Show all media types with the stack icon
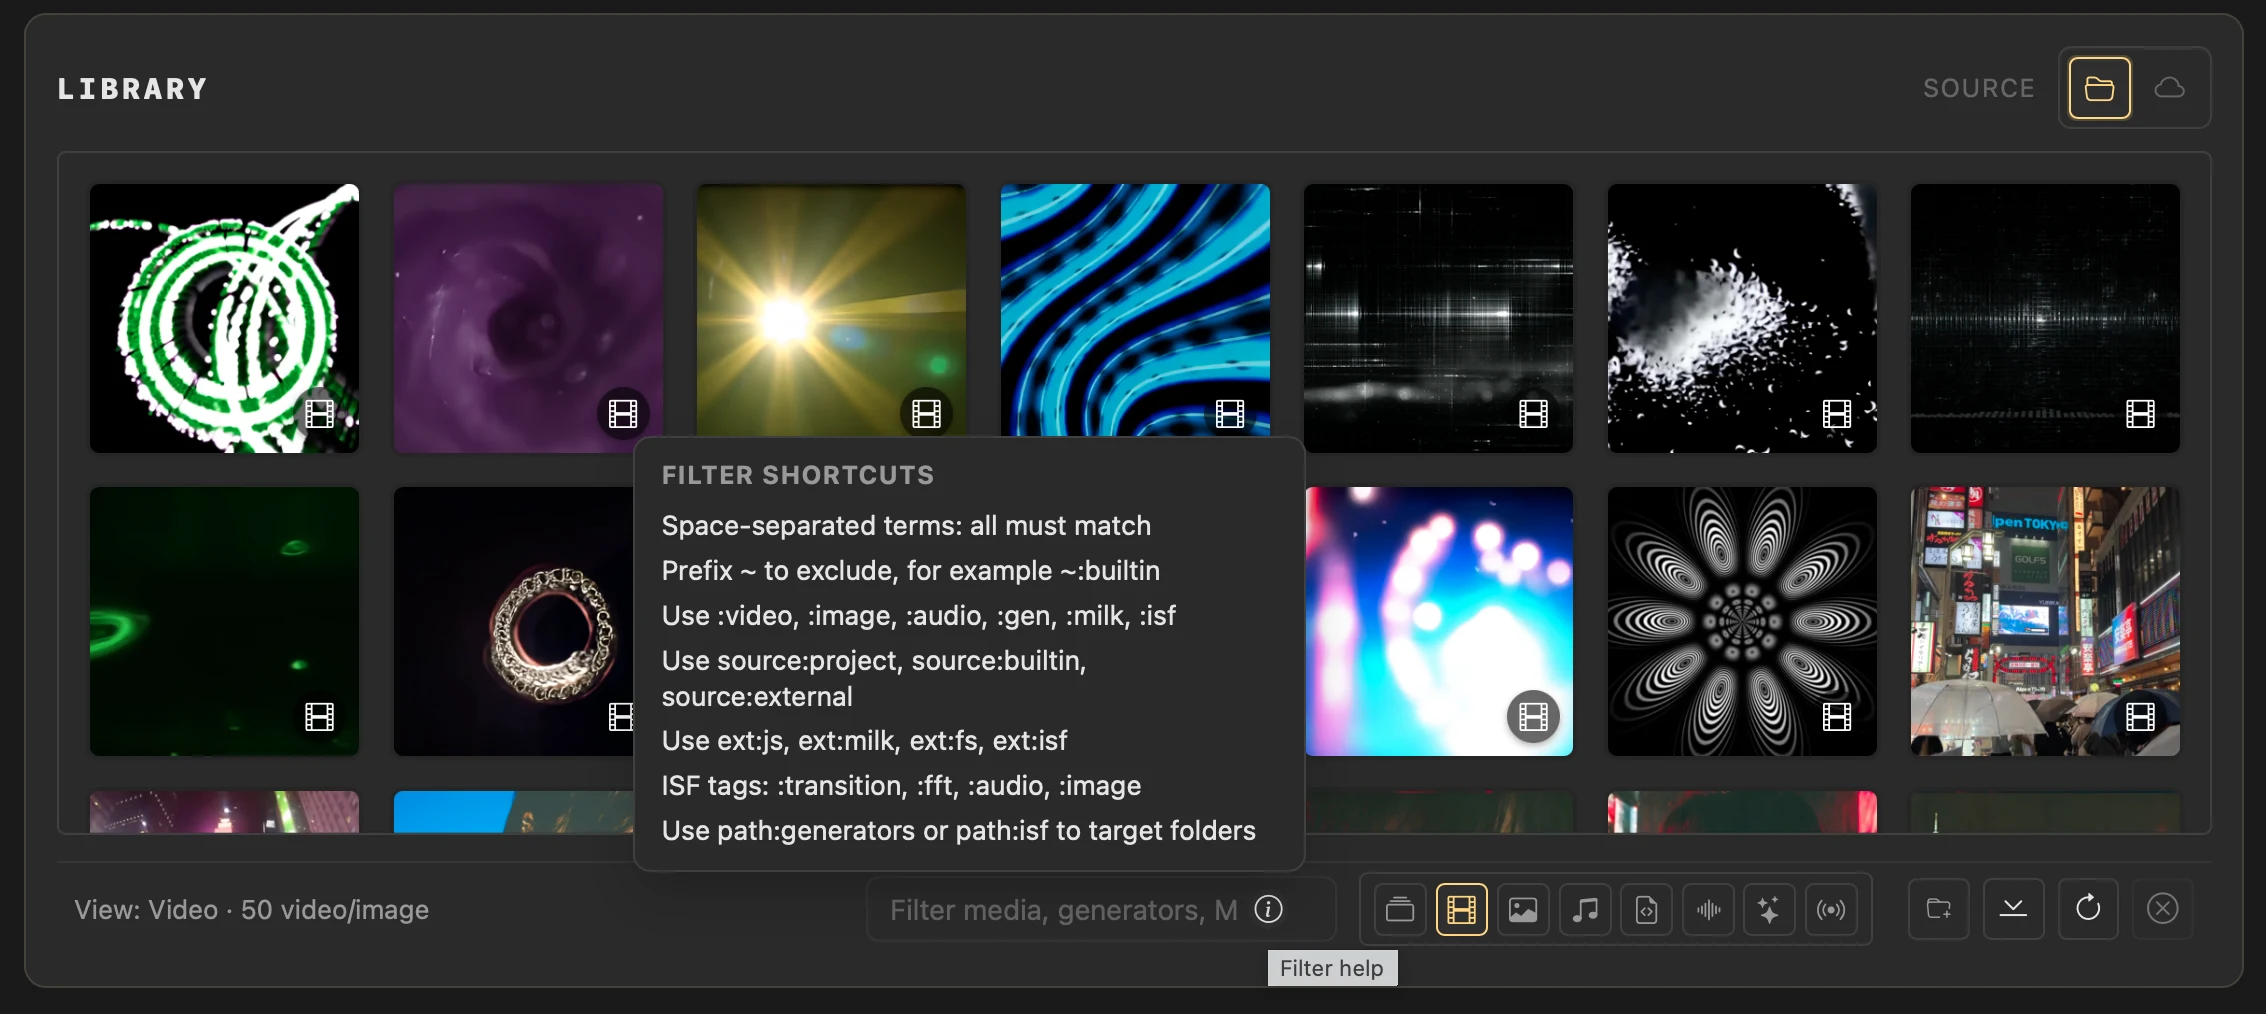This screenshot has width=2266, height=1014. [x=1400, y=909]
